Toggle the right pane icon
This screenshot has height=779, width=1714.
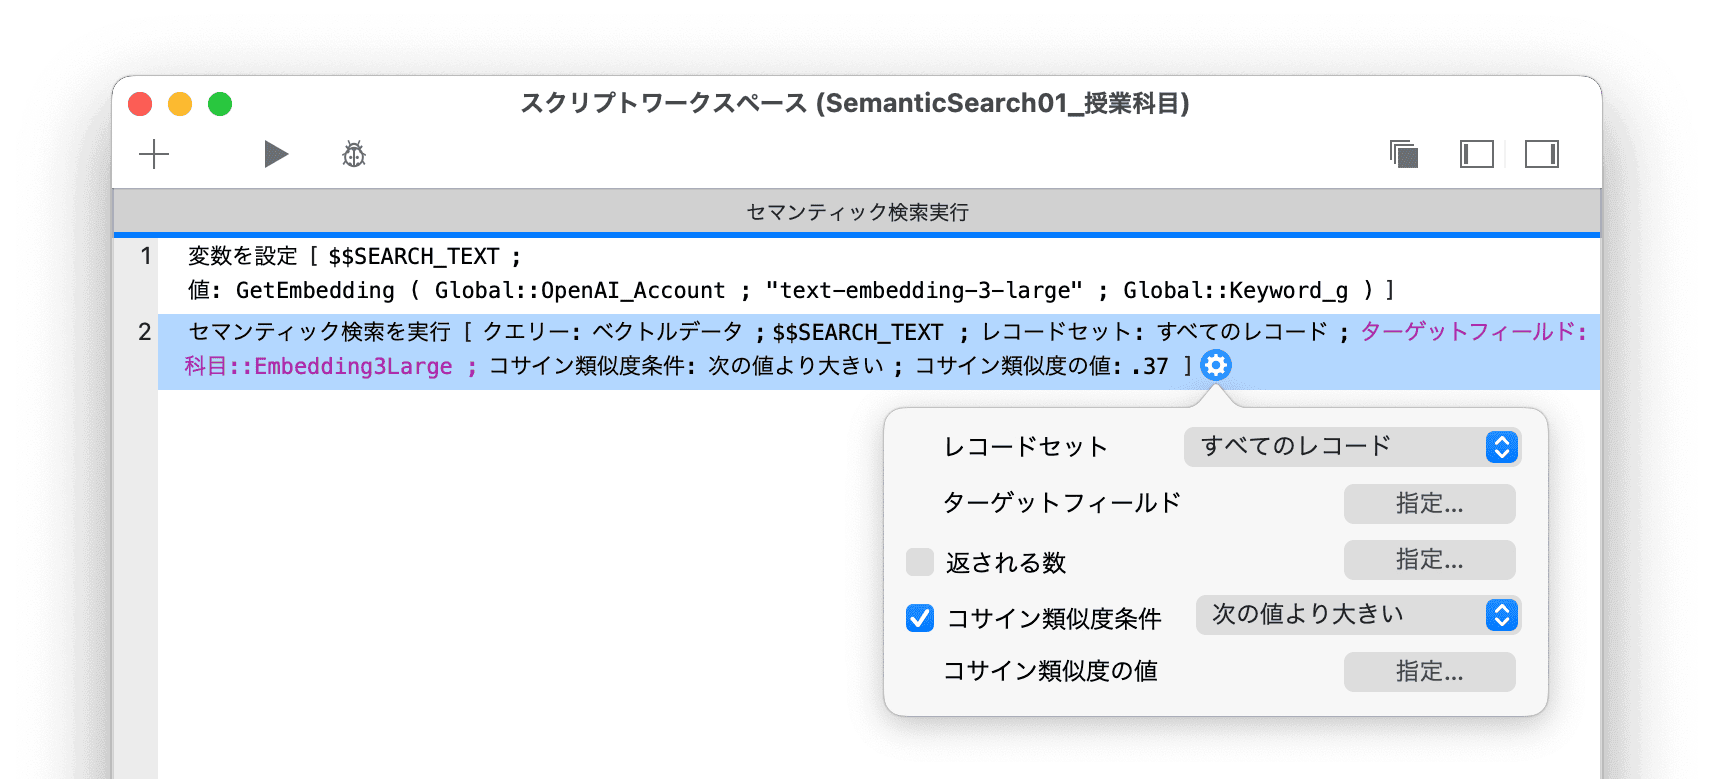(x=1541, y=154)
